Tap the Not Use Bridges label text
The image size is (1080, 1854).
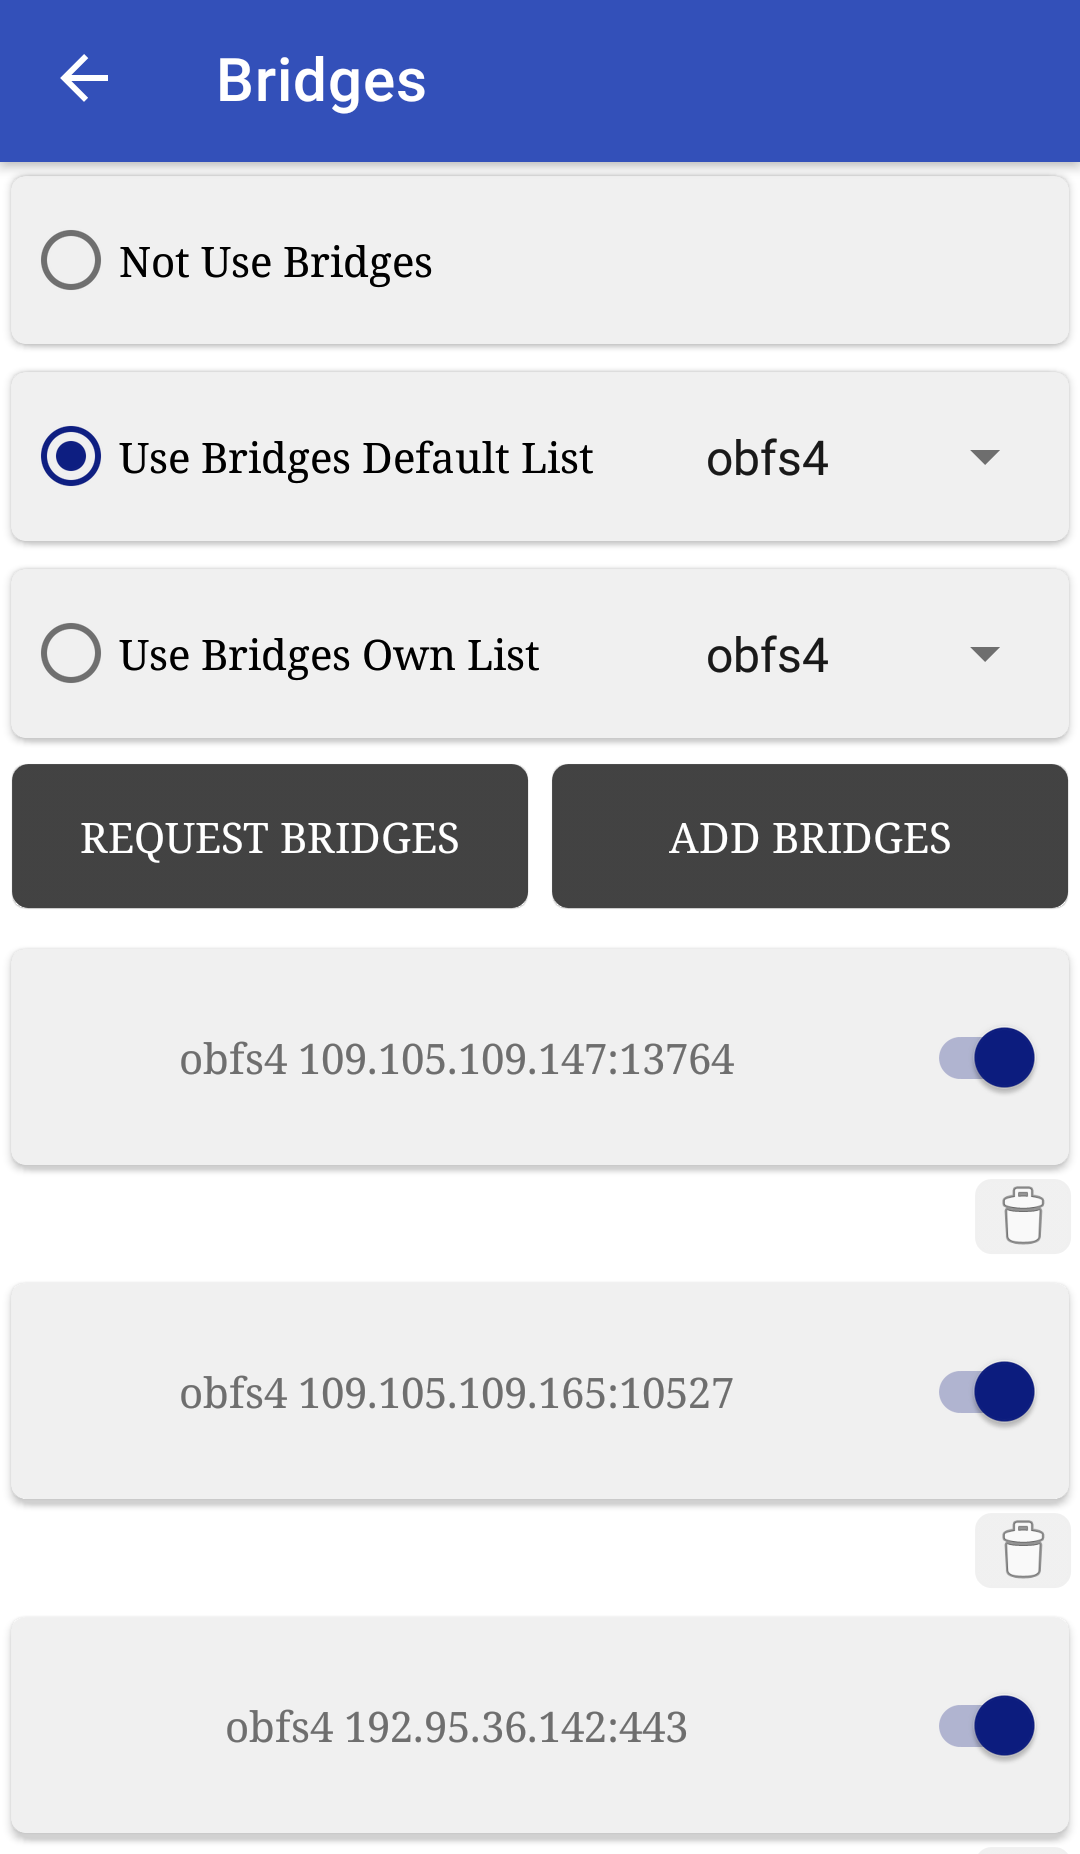[x=276, y=263]
